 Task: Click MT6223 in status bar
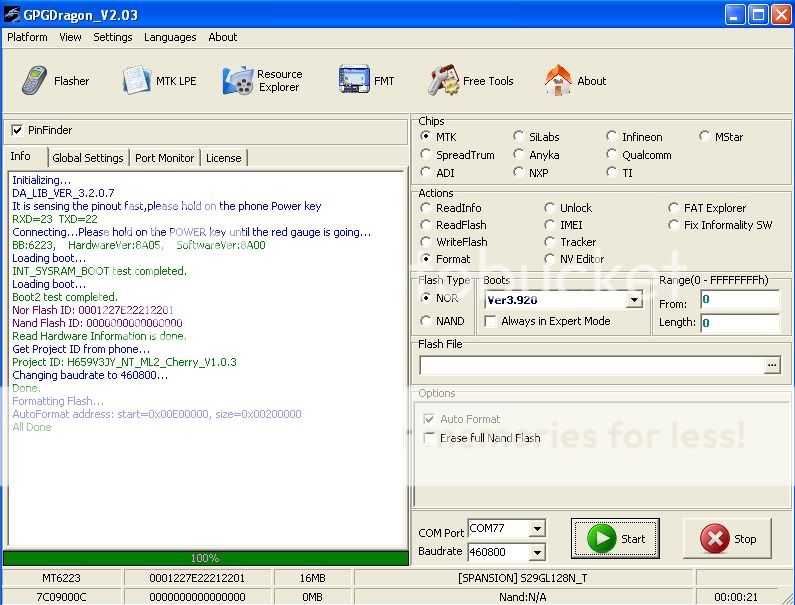click(x=61, y=578)
